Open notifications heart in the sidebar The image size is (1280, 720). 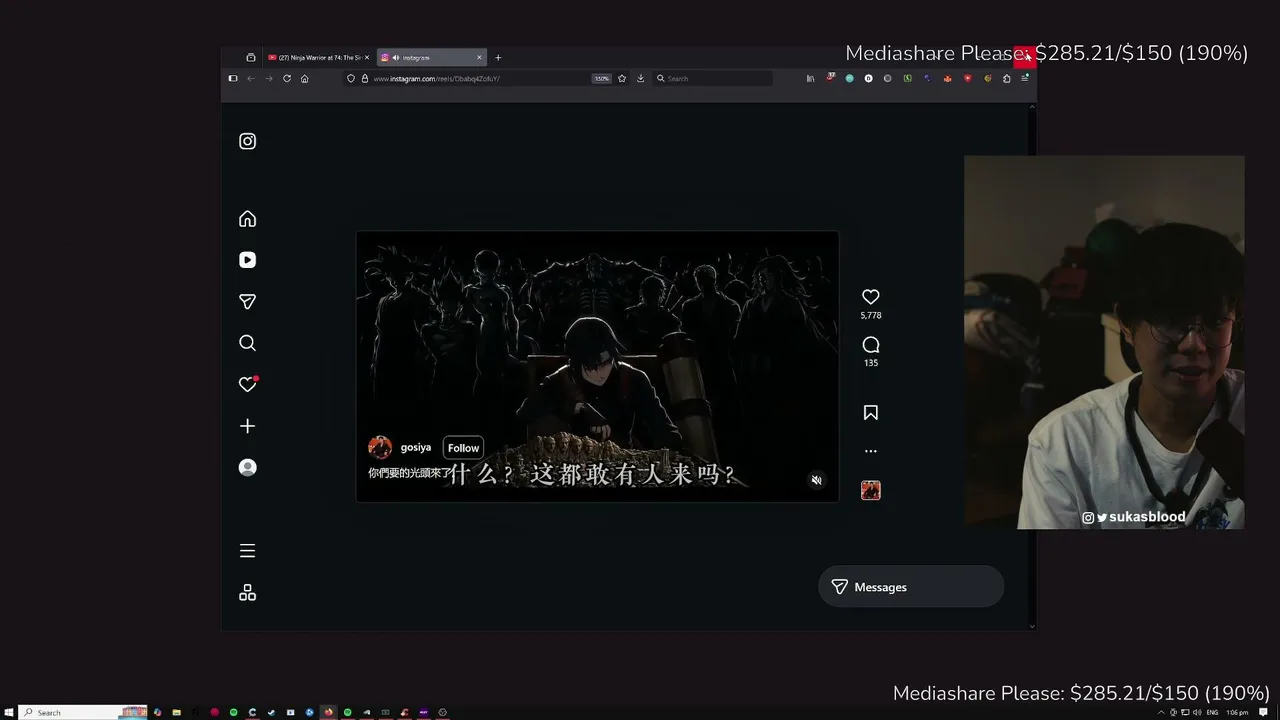click(x=248, y=384)
